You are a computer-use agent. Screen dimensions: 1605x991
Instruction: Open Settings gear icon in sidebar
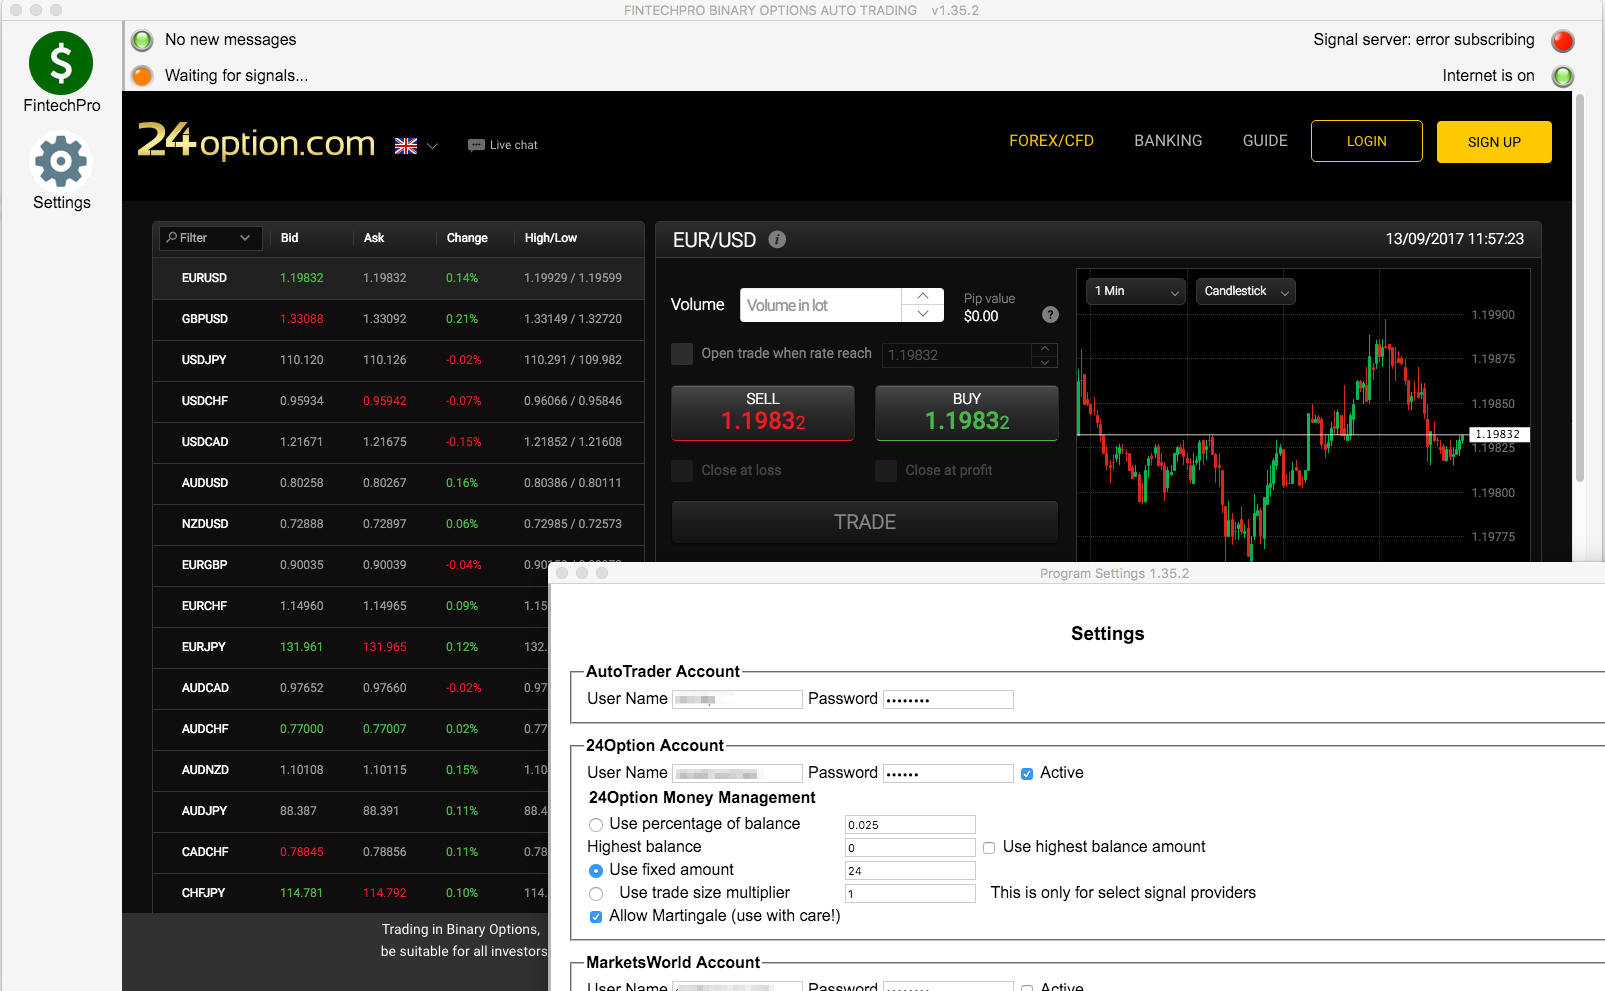coord(61,162)
